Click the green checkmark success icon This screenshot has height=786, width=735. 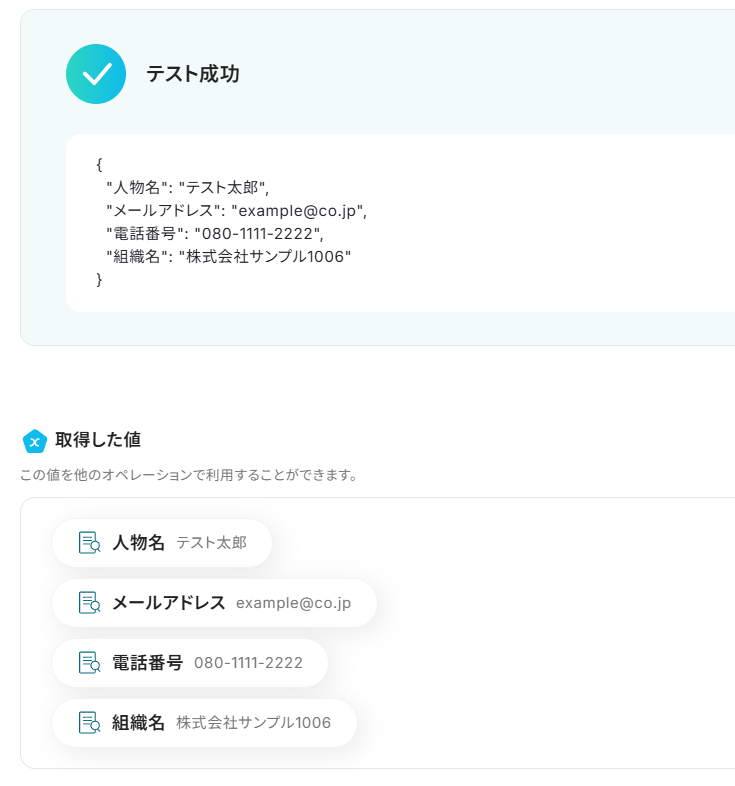coord(96,74)
